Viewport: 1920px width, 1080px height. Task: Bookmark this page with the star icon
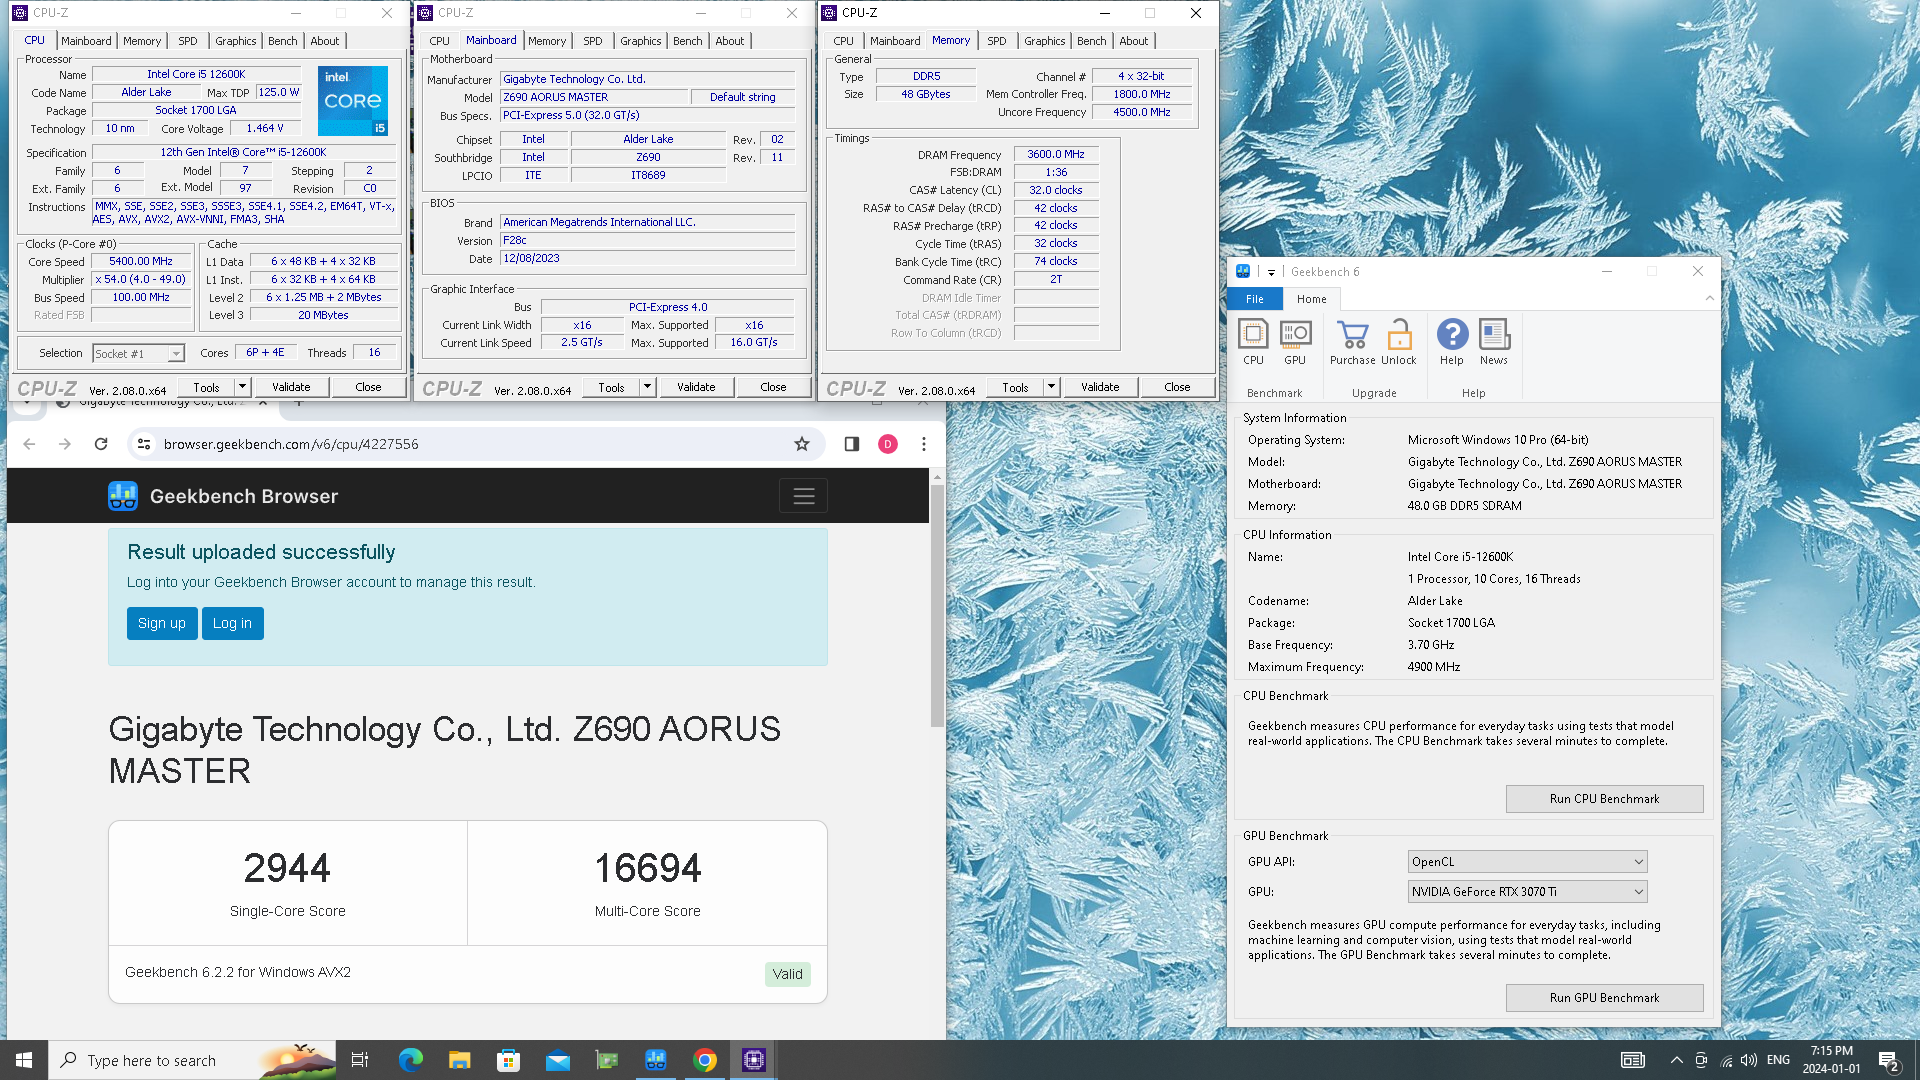tap(802, 444)
